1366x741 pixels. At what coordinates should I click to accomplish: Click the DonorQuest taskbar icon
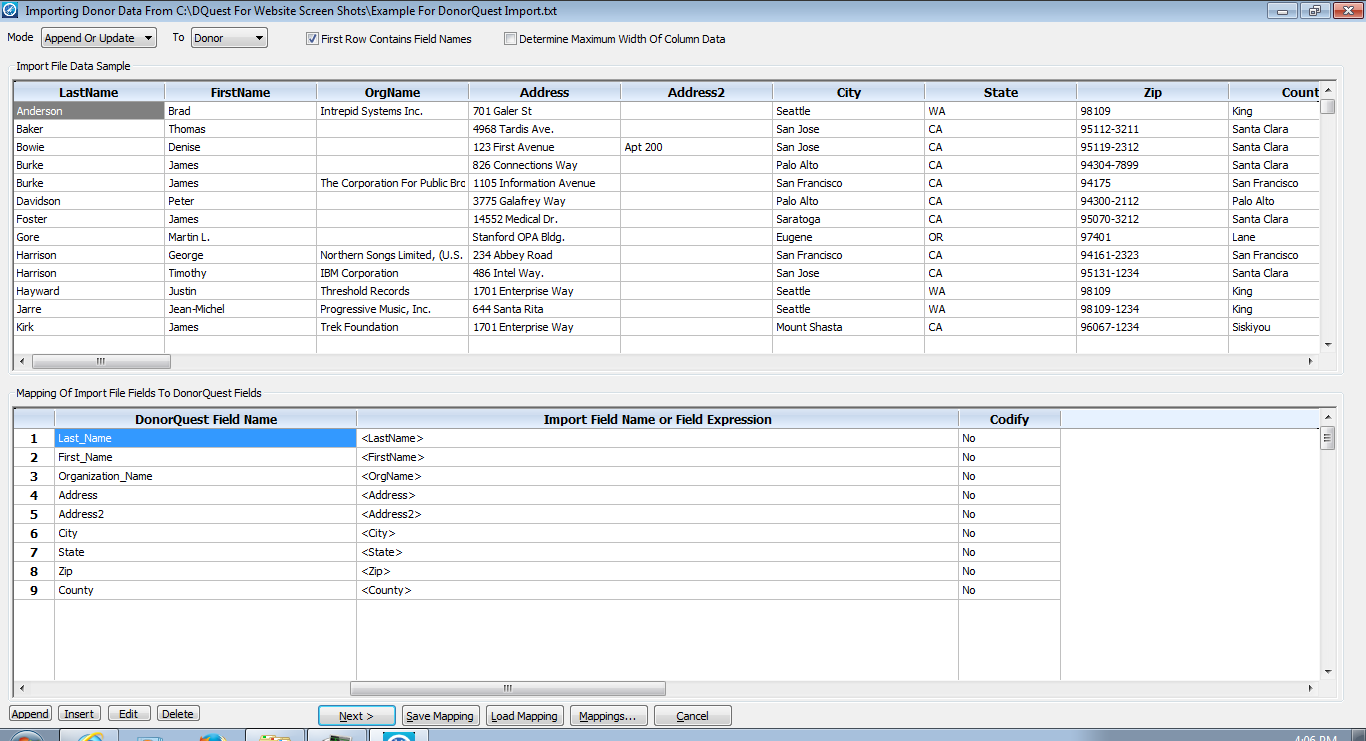point(399,736)
